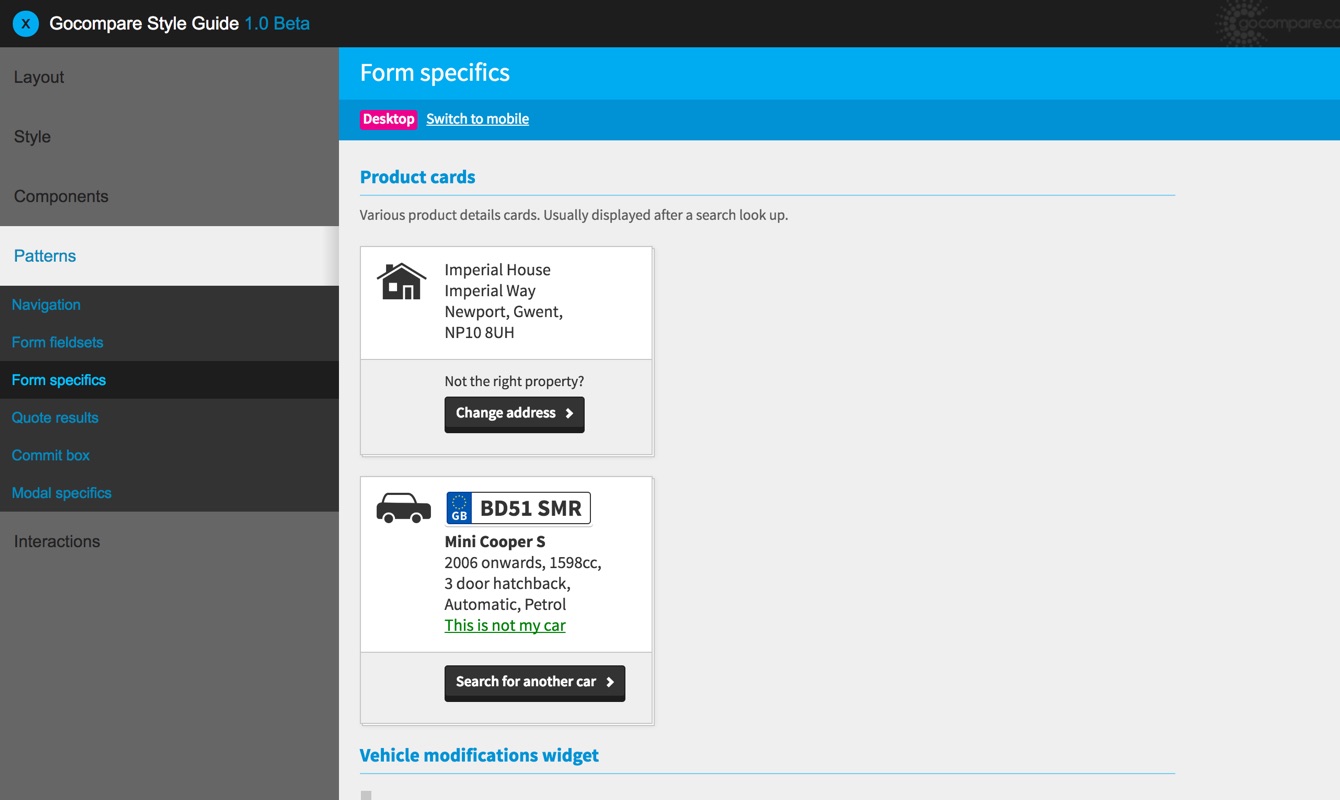
Task: Click the Form specifics page heading
Action: click(435, 73)
